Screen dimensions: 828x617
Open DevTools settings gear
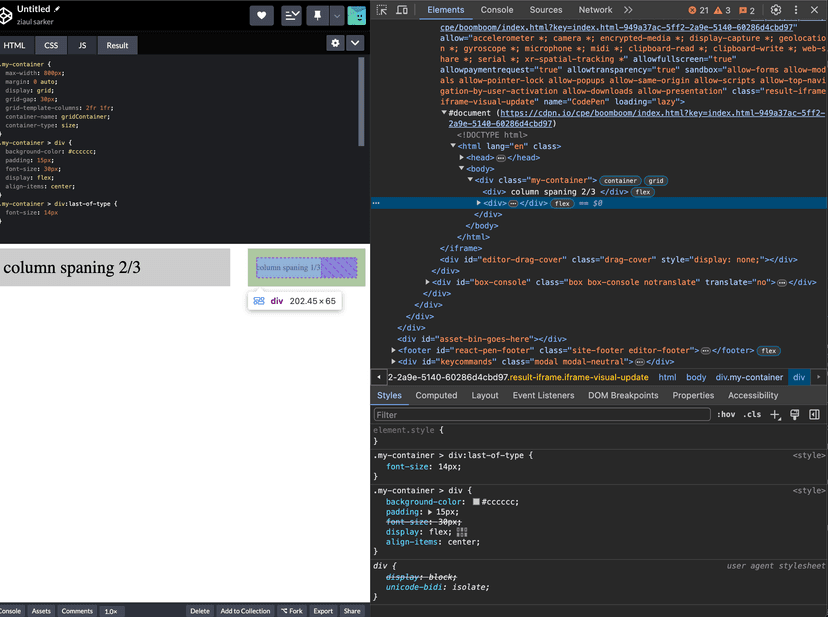774,10
